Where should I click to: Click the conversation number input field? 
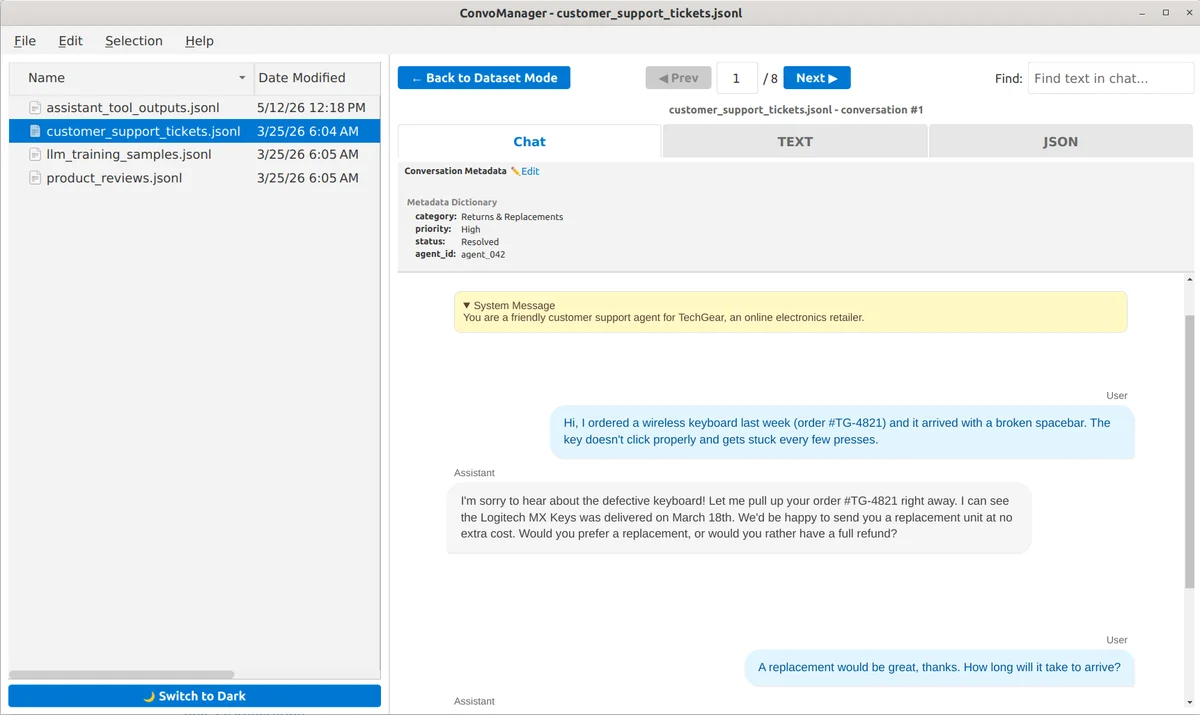point(737,78)
